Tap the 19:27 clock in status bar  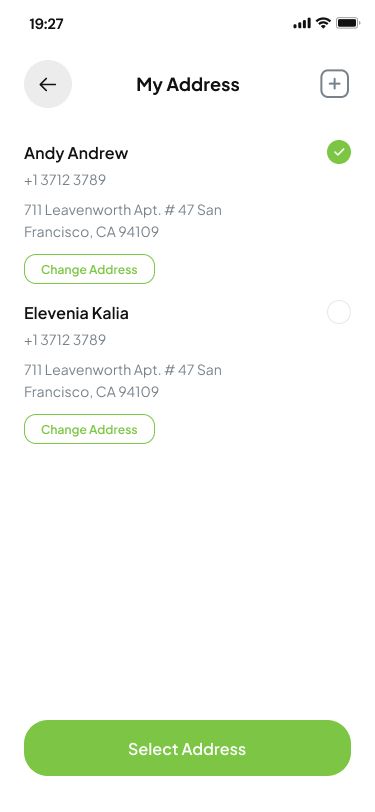click(46, 24)
